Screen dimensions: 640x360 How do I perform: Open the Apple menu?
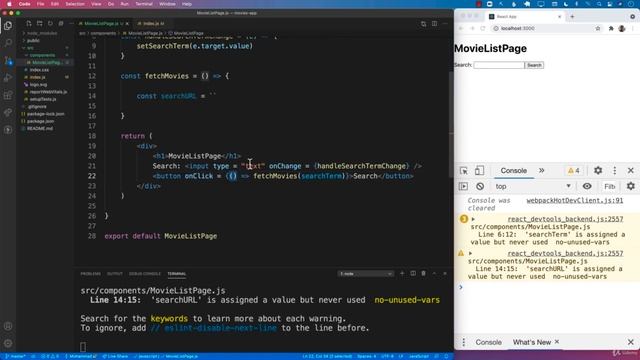point(9,4)
